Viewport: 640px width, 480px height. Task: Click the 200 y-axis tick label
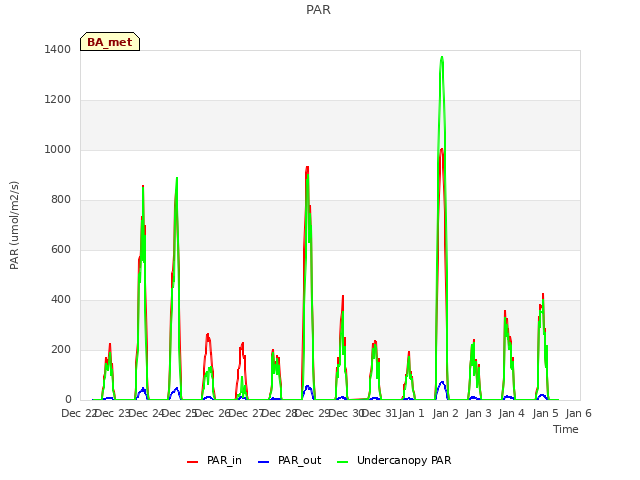point(61,350)
